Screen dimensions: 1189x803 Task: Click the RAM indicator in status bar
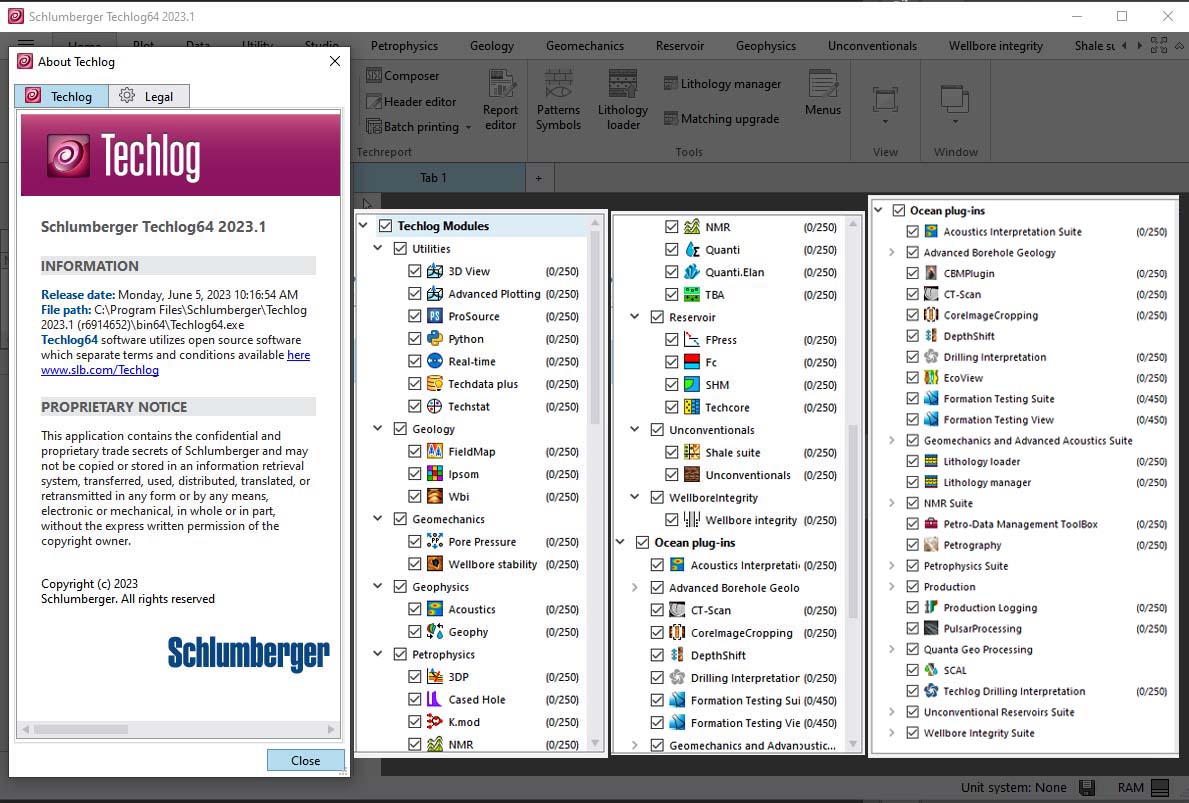pyautogui.click(x=1144, y=788)
